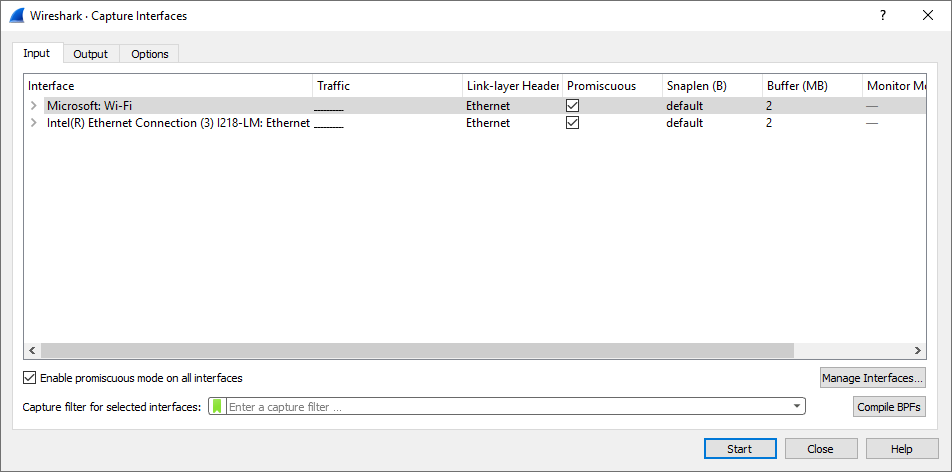
Task: Toggle Promiscuous checkbox for Intel Ethernet row
Action: [x=573, y=123]
